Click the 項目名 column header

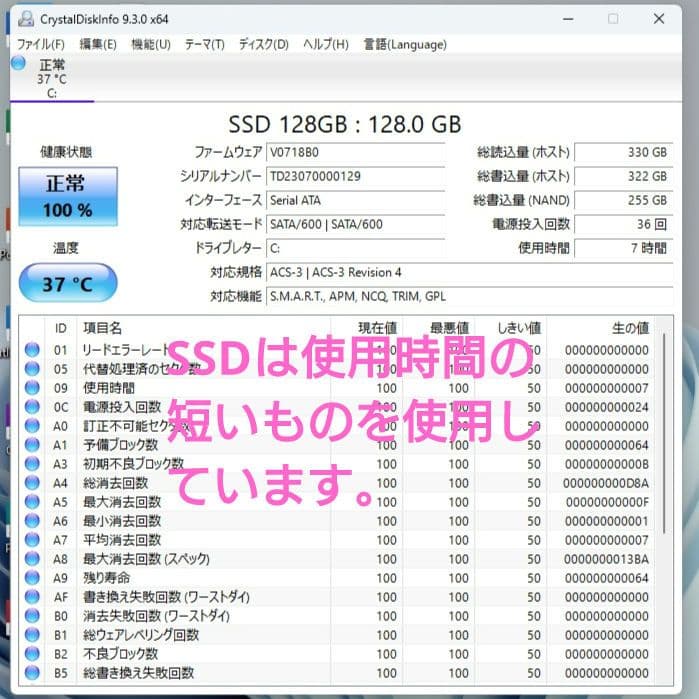(204, 329)
